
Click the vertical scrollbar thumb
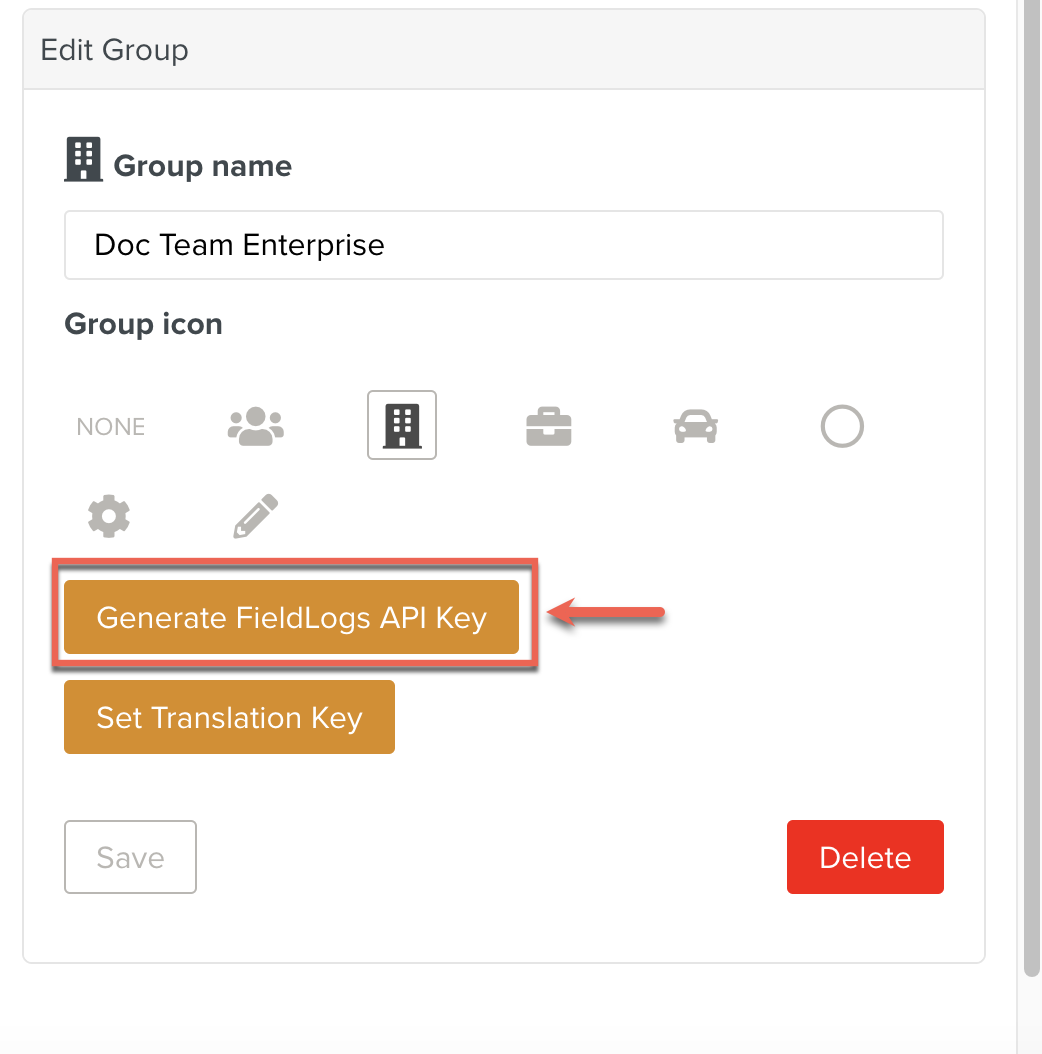(1032, 500)
